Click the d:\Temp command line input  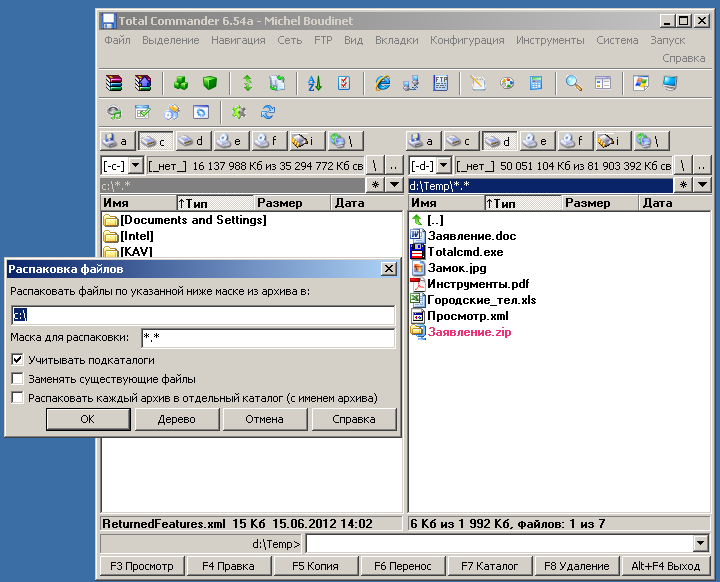tap(500, 543)
